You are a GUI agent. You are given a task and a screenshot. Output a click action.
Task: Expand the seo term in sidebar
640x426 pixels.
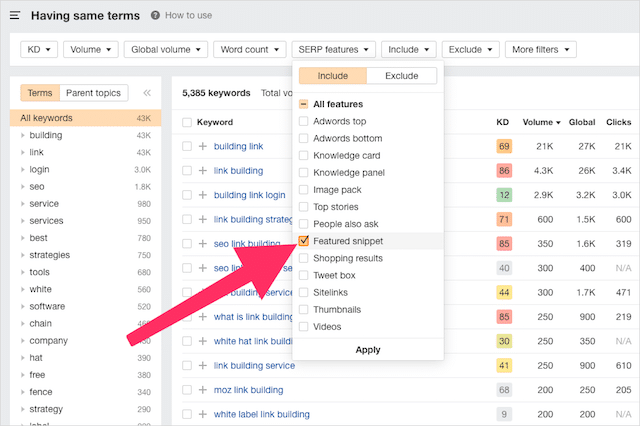point(23,186)
